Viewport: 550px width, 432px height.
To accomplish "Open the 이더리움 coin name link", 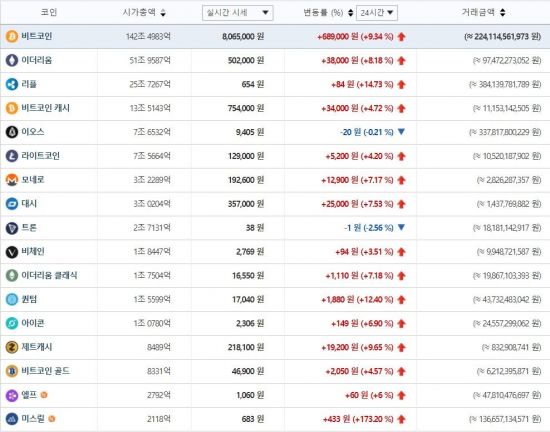I will point(37,60).
